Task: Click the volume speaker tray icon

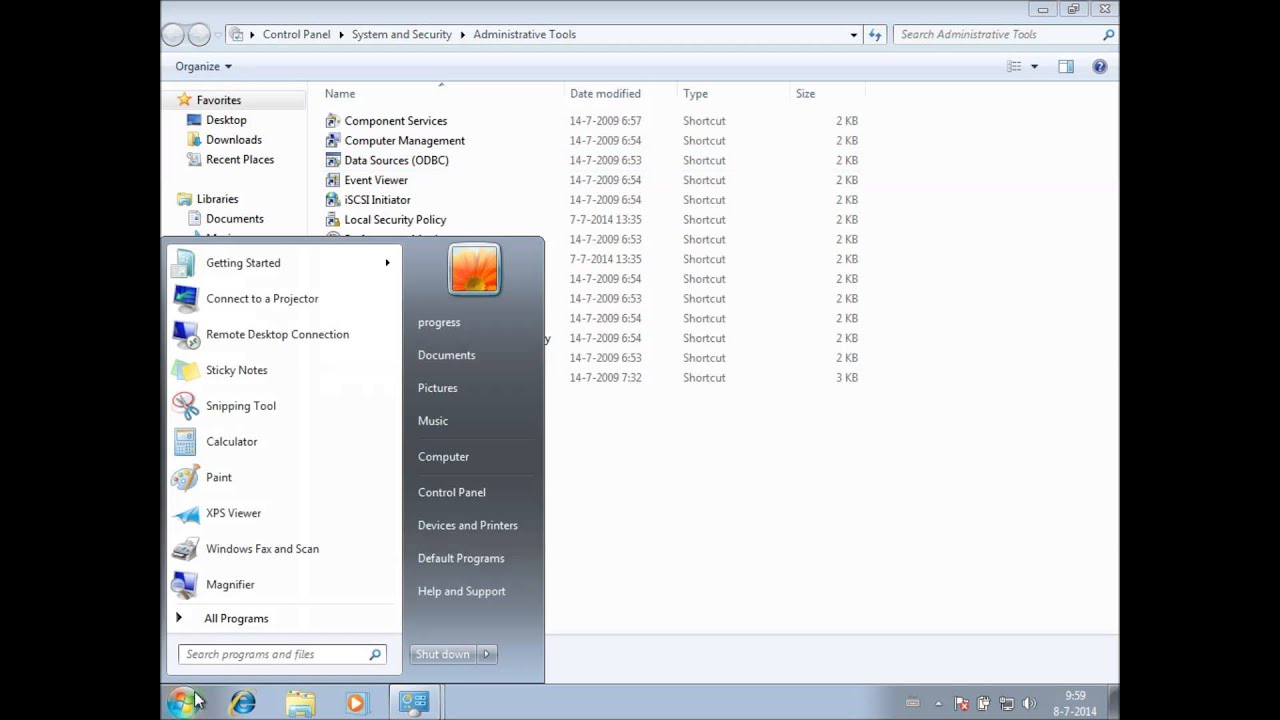Action: pos(1029,704)
